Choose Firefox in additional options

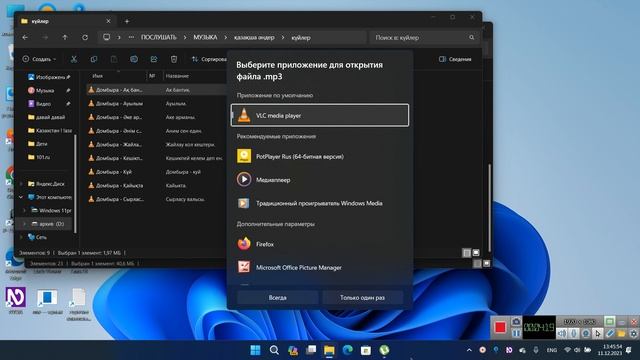[x=320, y=244]
